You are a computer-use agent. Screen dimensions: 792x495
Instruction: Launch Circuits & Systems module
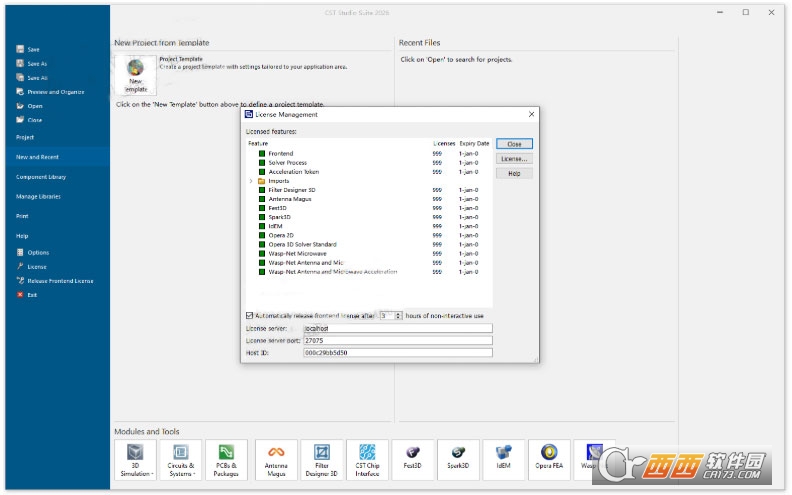coord(180,460)
